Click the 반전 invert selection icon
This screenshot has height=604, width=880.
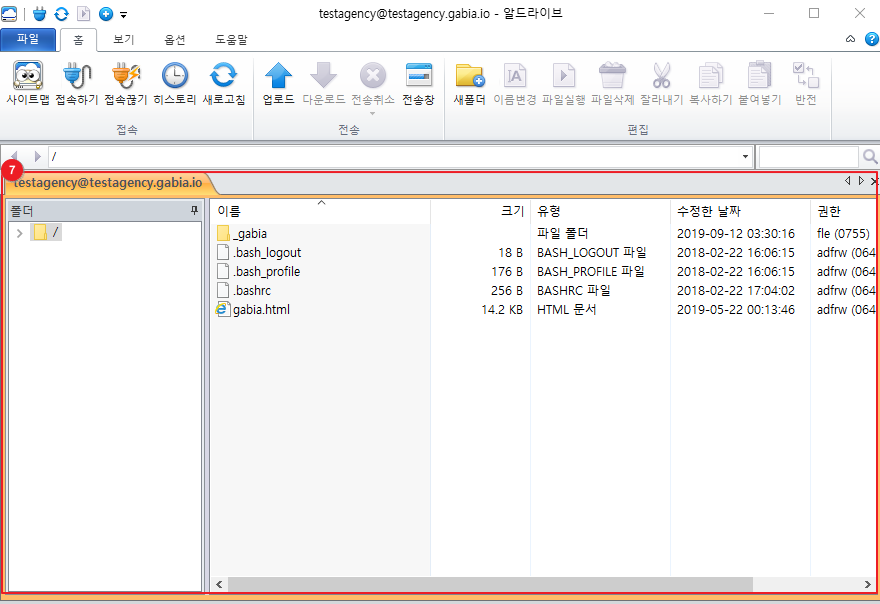point(805,83)
